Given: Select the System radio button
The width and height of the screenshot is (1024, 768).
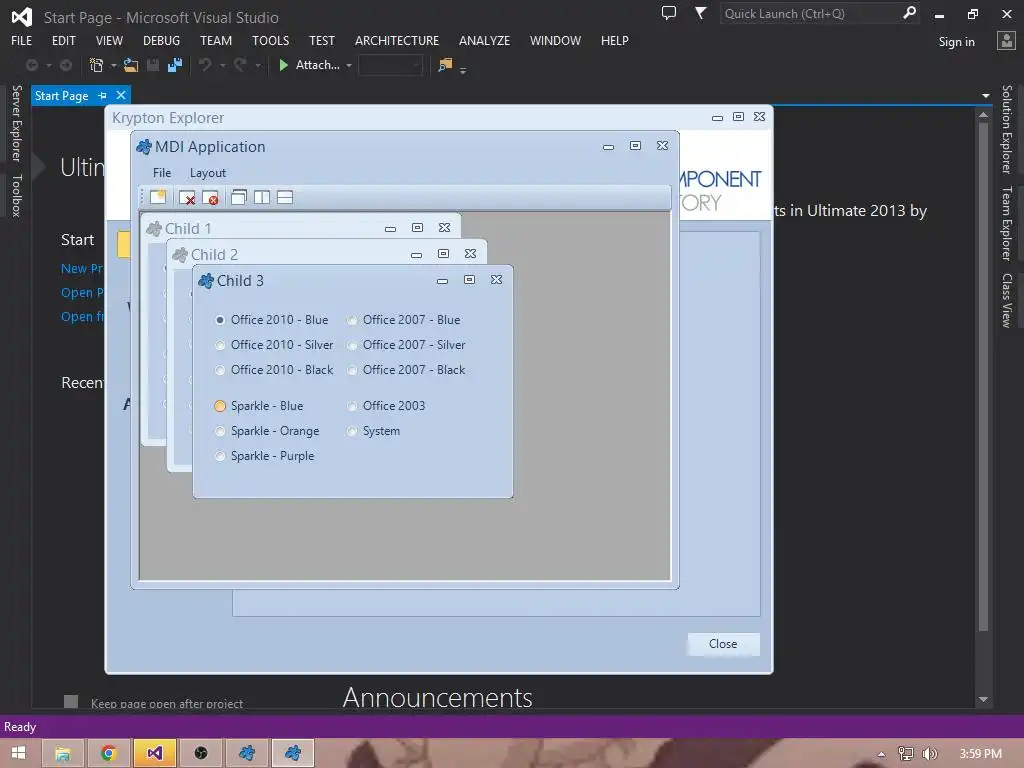Looking at the screenshot, I should coord(352,431).
